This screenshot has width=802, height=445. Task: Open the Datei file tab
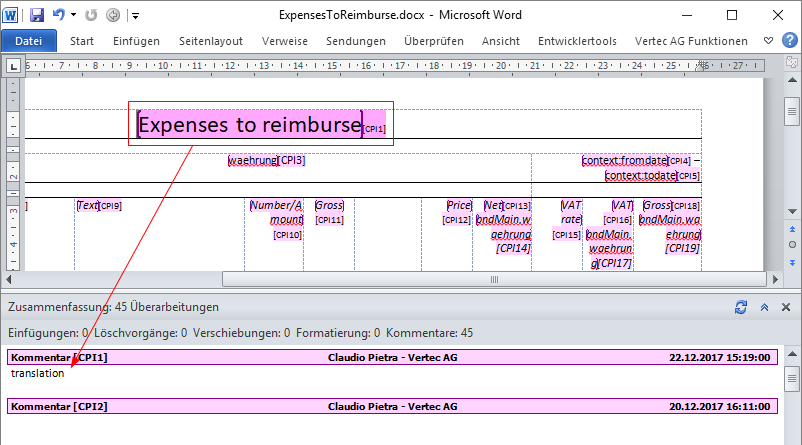click(29, 41)
